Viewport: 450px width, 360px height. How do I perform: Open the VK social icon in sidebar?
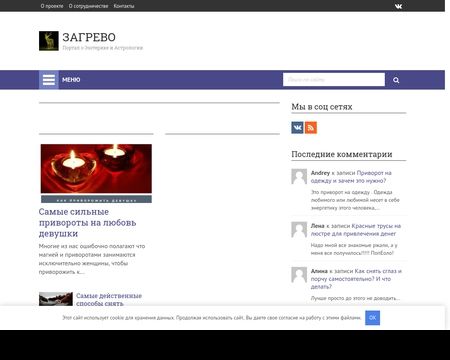tap(297, 128)
